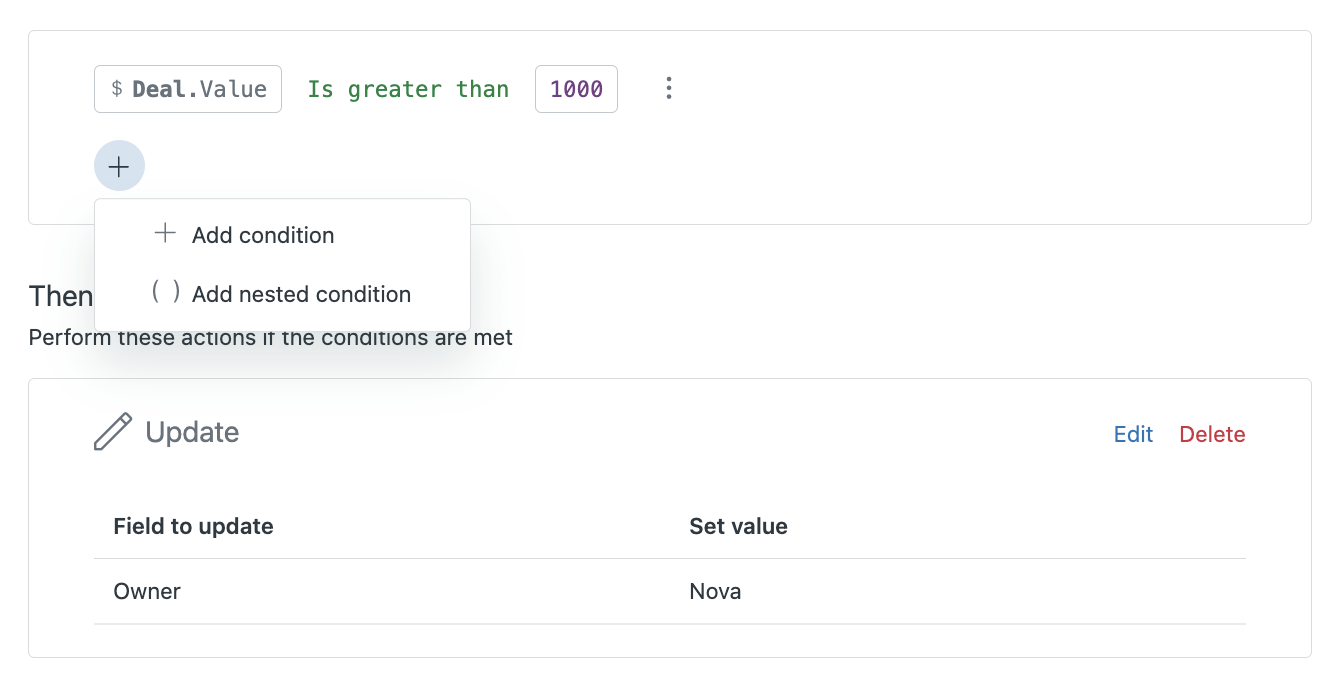Click the 'Field to update' column header
Viewport: 1336px width, 684px height.
(x=193, y=526)
